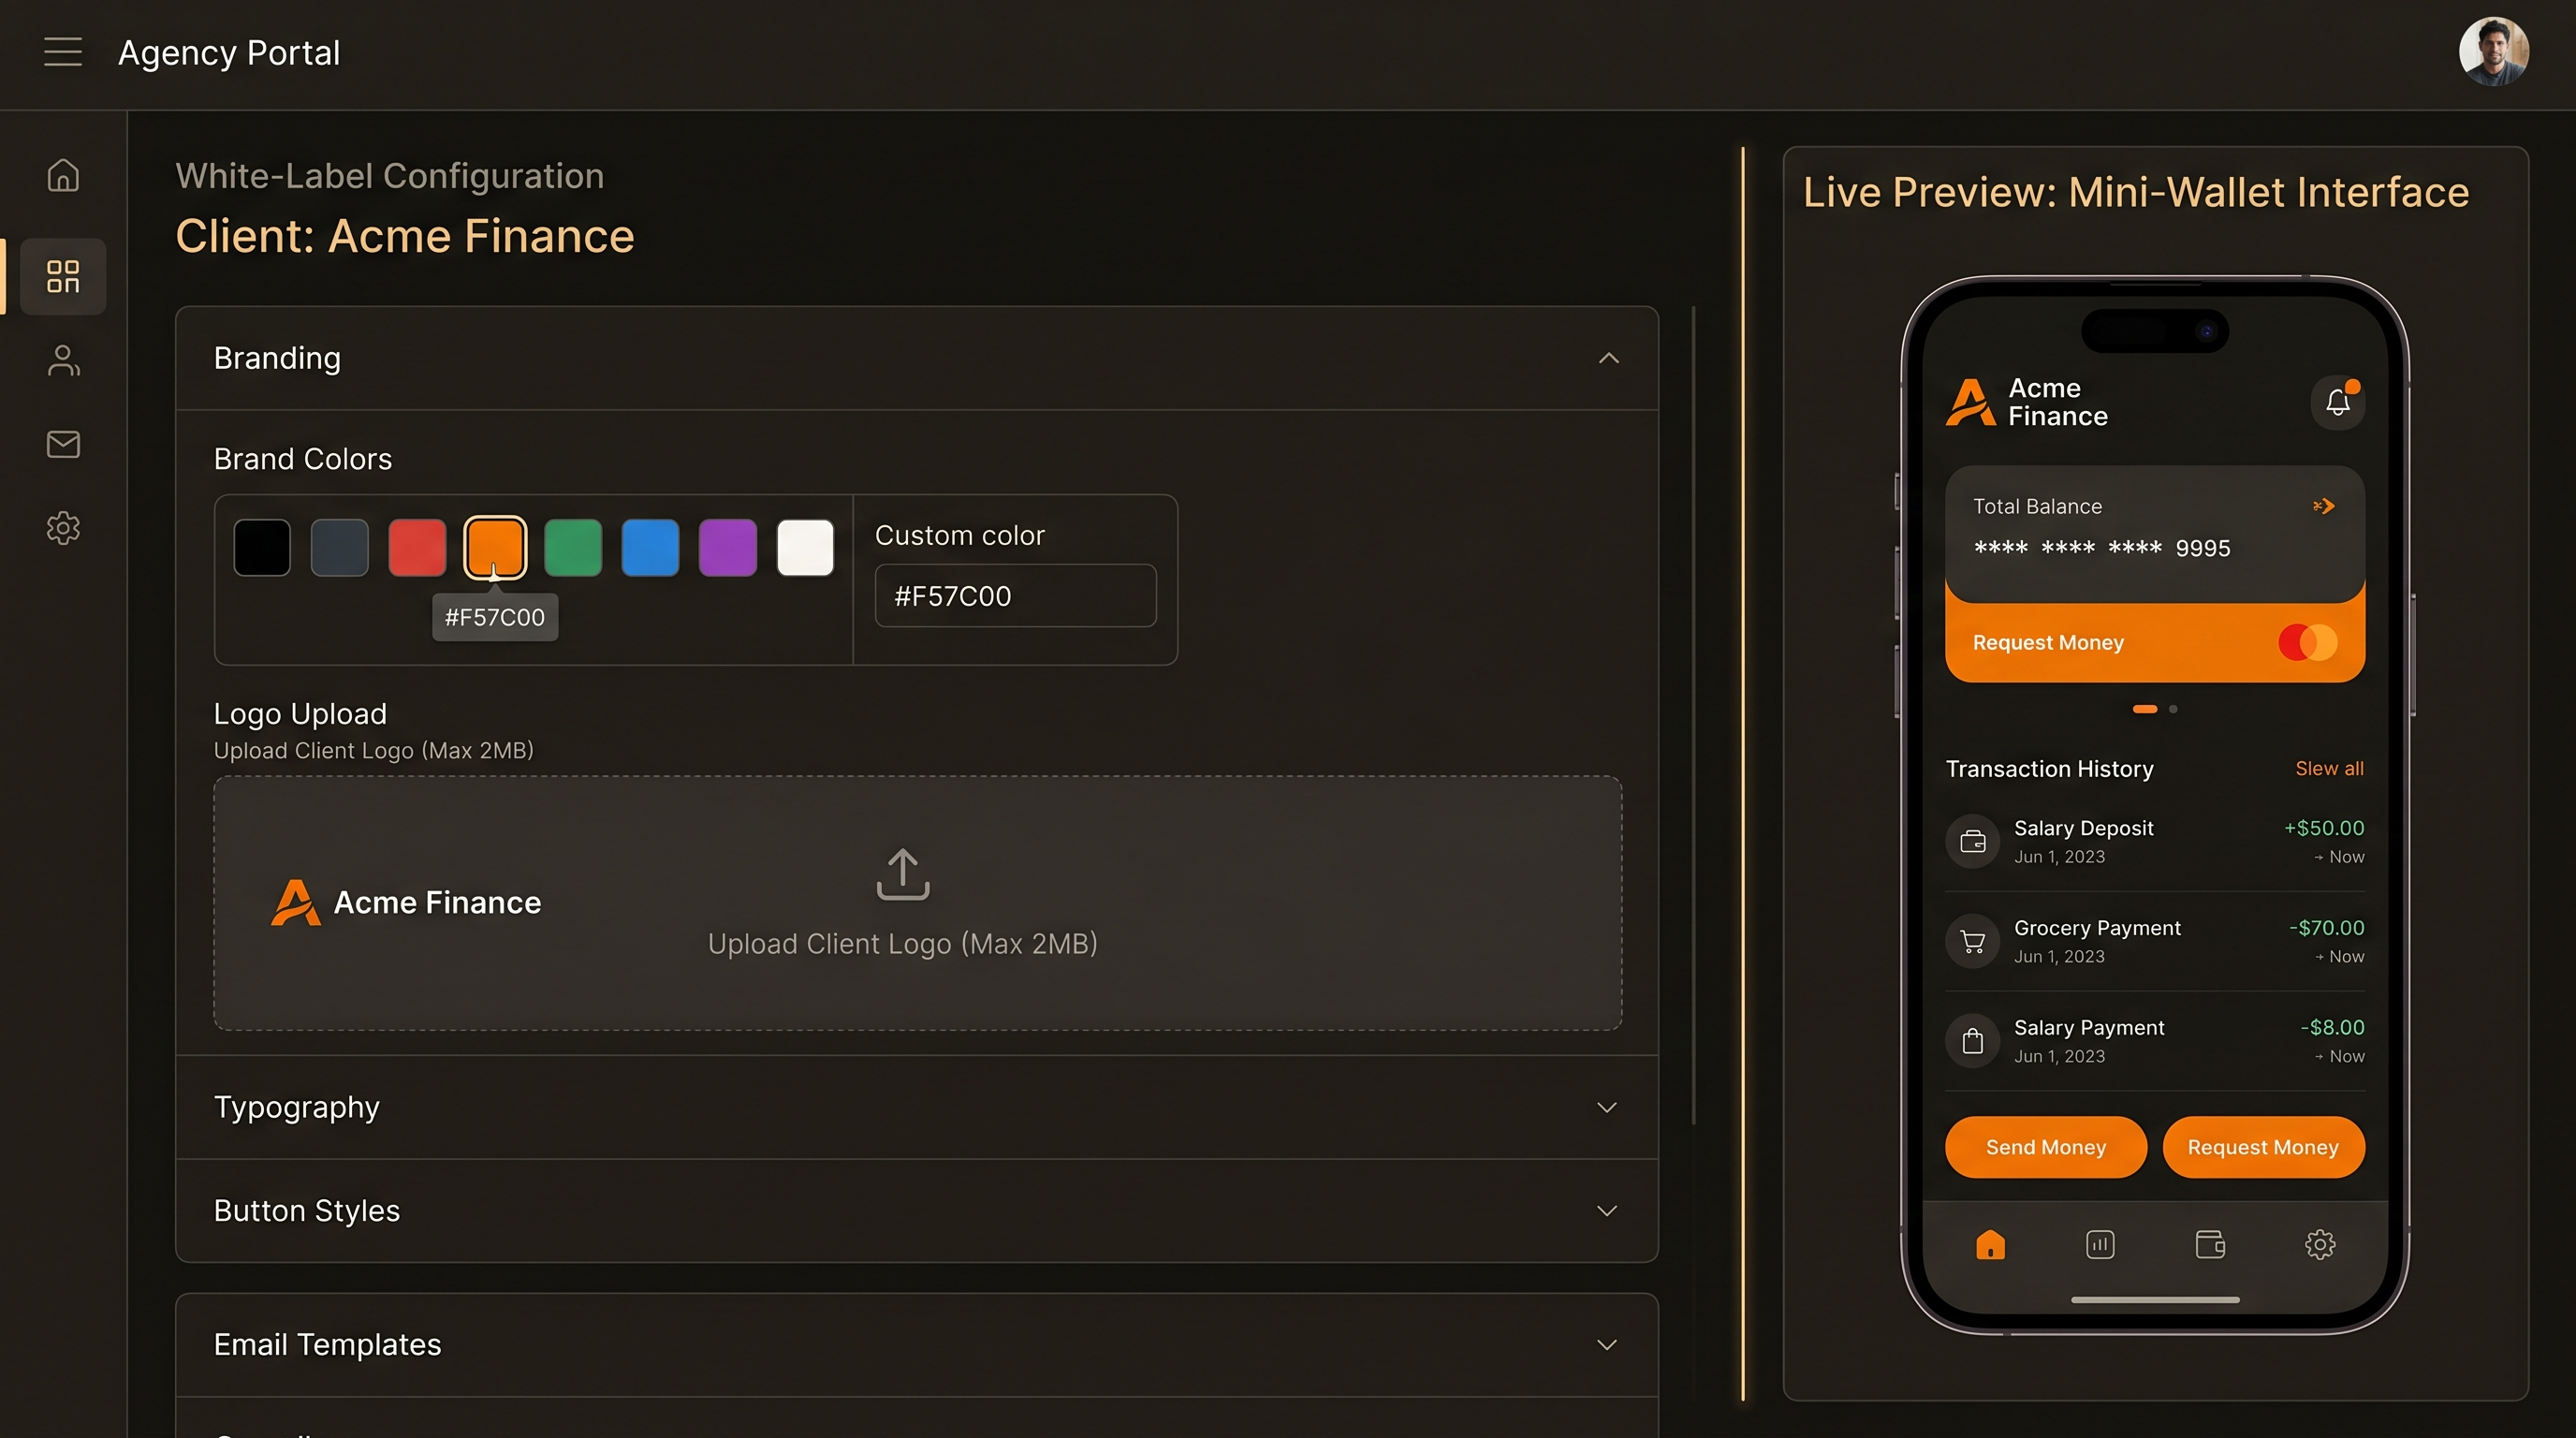
Task: Select the dashboard grid sidebar tab
Action: click(63, 277)
